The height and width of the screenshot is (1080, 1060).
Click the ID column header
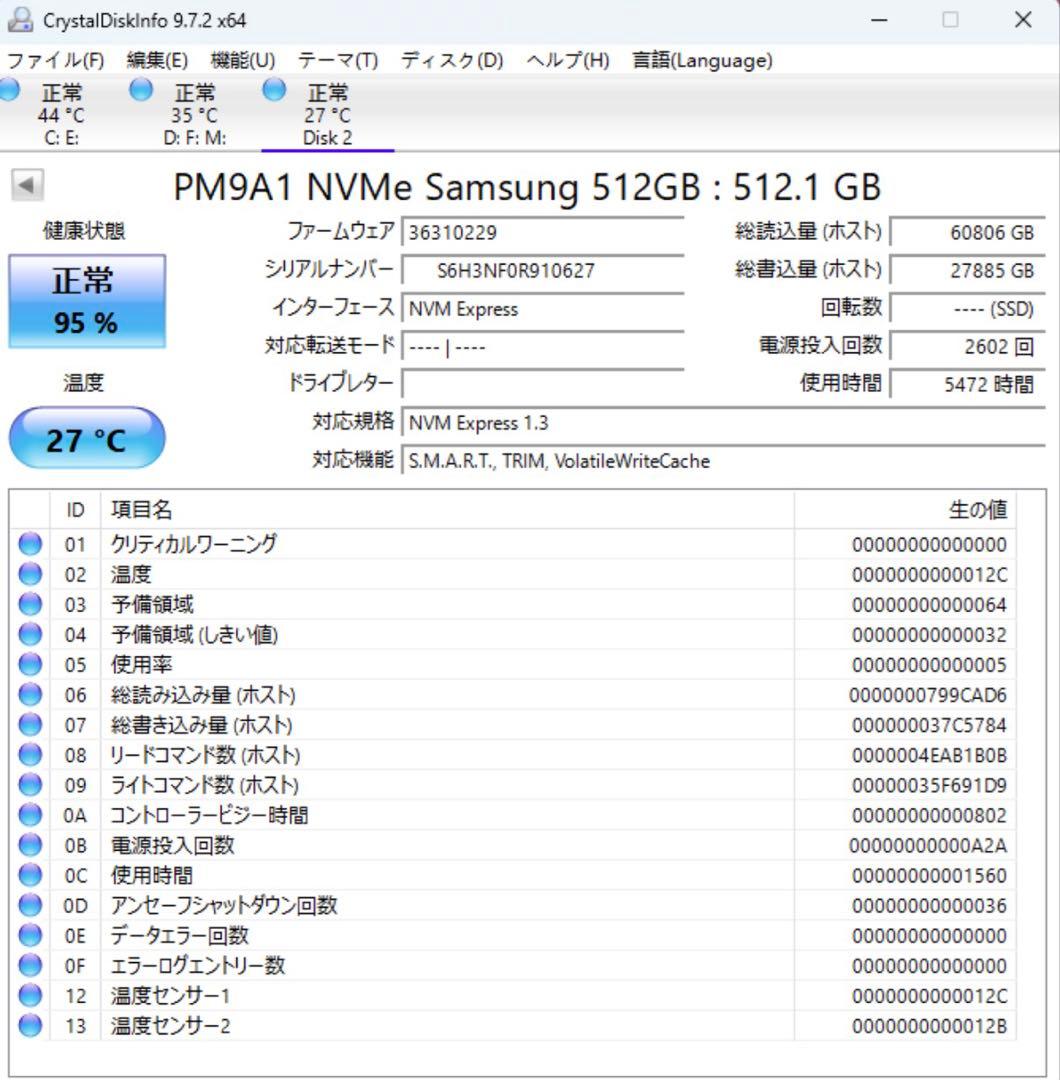point(75,510)
